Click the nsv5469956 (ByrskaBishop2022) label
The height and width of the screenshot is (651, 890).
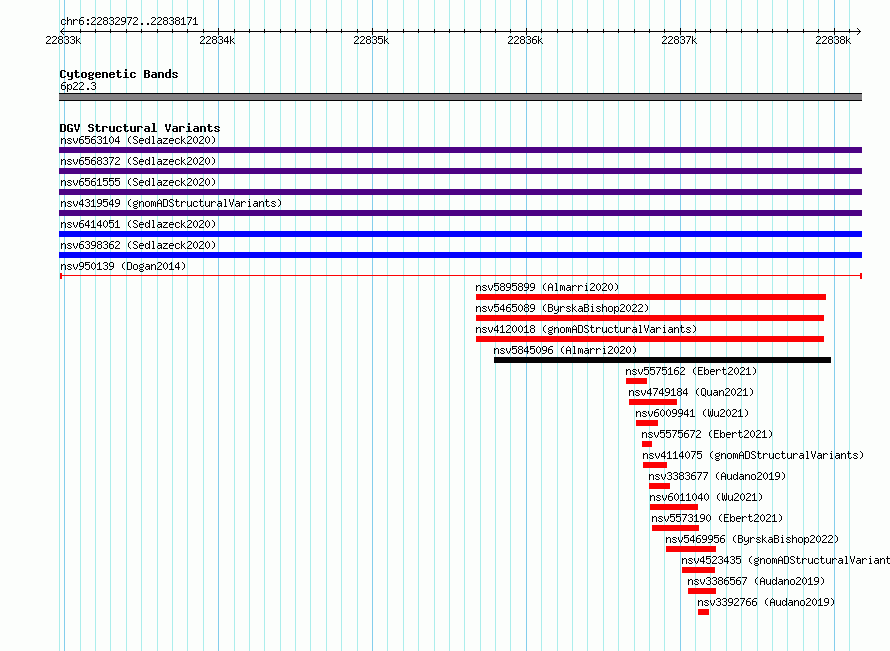[x=752, y=539]
